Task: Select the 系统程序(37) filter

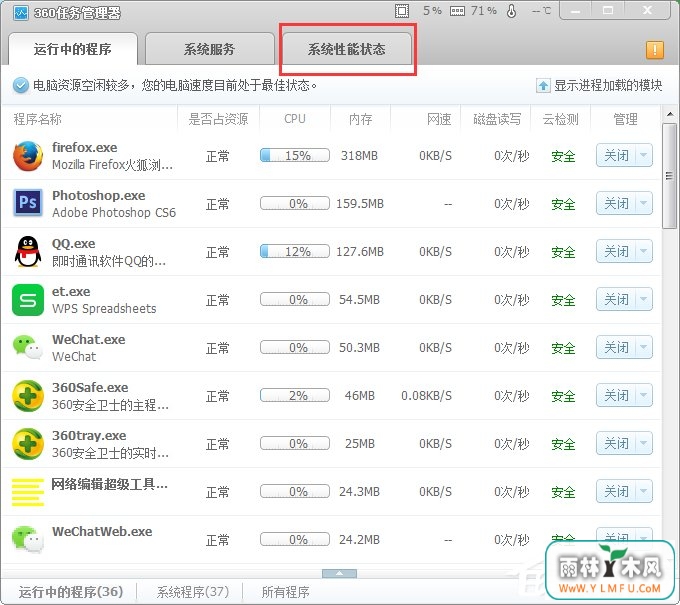Action: 193,592
